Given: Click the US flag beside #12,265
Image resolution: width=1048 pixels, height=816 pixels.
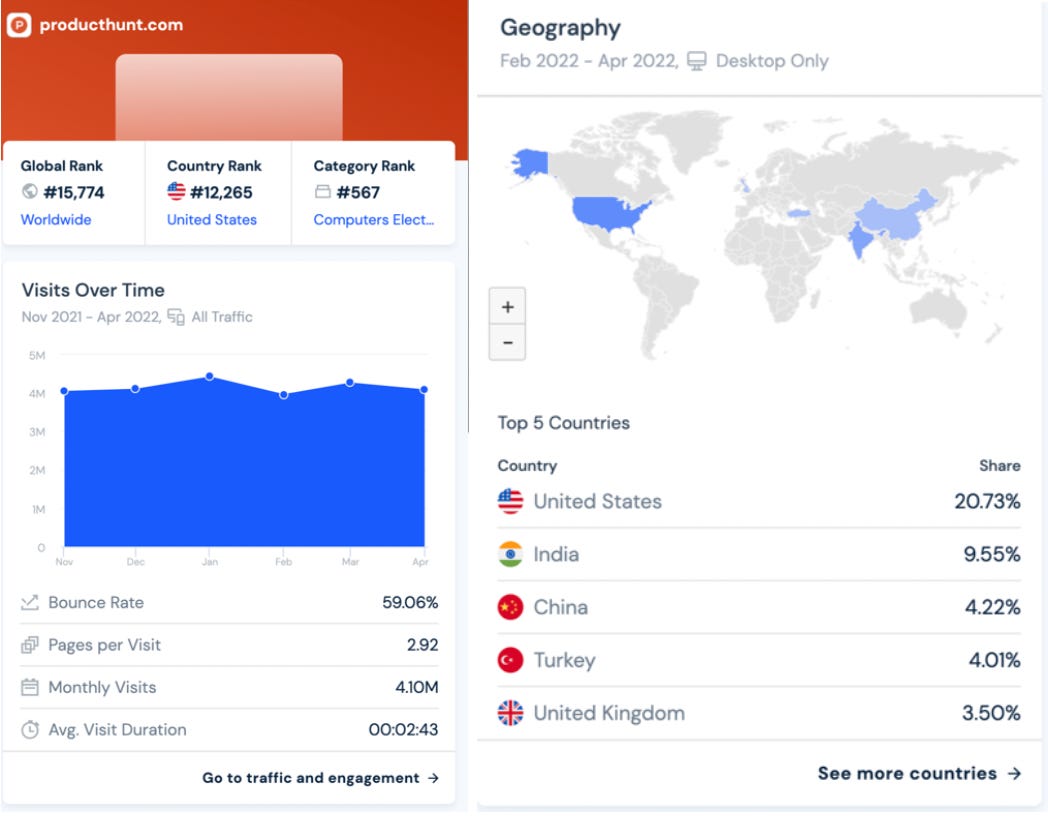Looking at the screenshot, I should click(x=176, y=192).
